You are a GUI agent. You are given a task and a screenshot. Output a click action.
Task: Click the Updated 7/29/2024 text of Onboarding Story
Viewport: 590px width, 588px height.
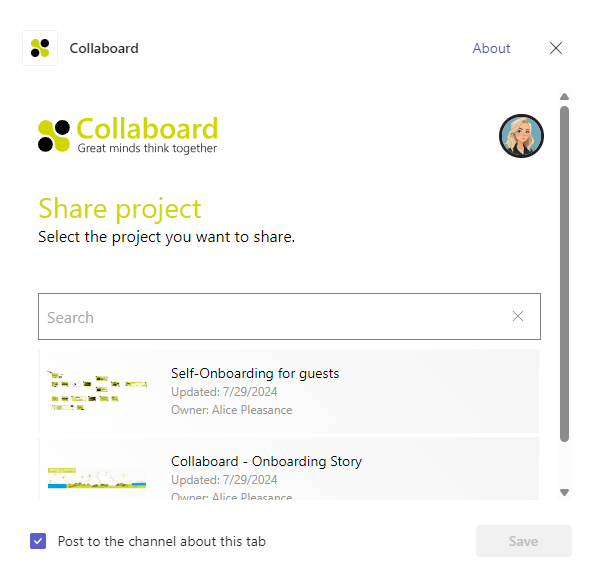(x=224, y=480)
